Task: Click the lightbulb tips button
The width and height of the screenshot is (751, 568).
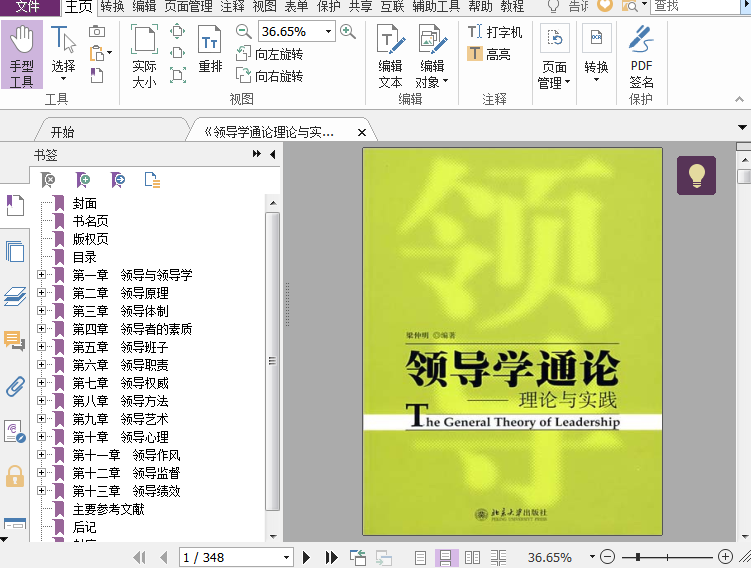Action: (696, 175)
